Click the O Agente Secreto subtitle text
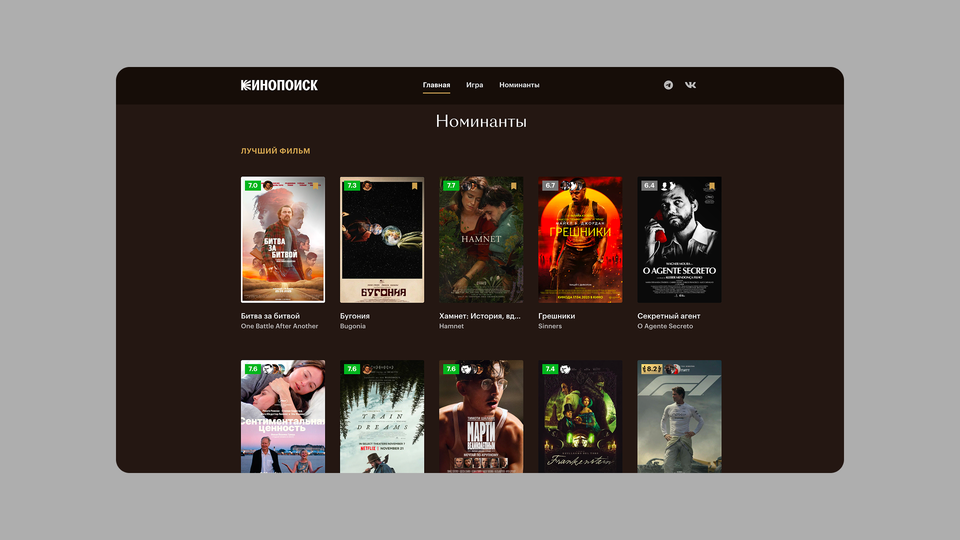Screen dimensions: 960x540 [x=665, y=326]
